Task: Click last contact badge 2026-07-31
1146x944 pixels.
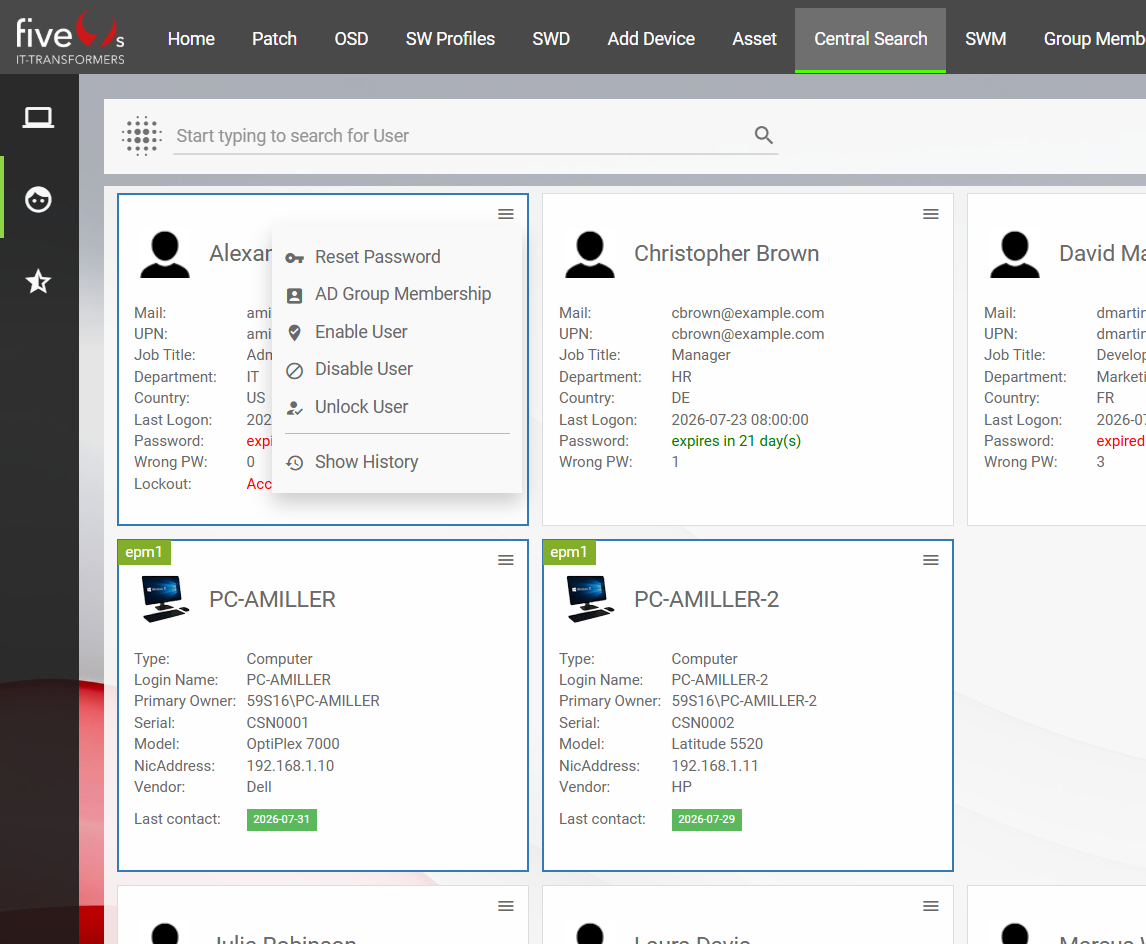Action: coord(281,820)
